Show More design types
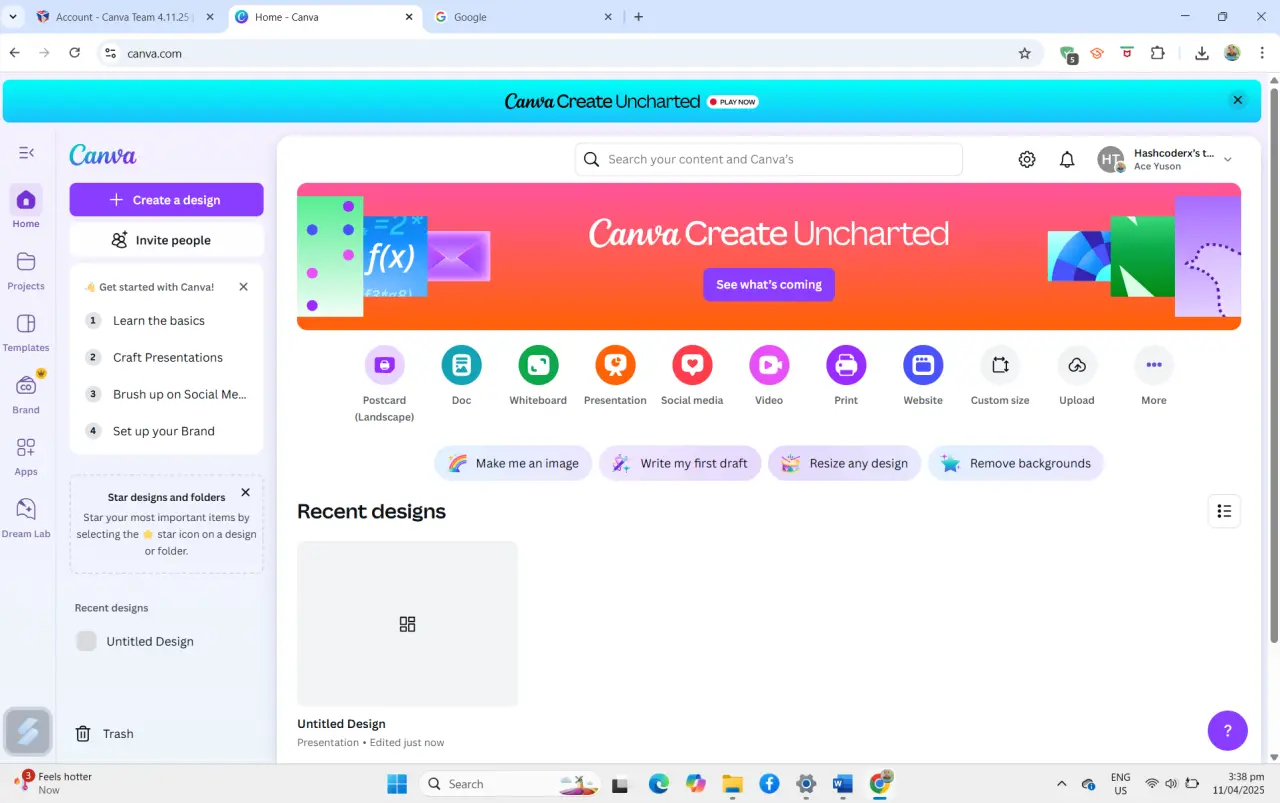This screenshot has width=1280, height=803. tap(1154, 376)
